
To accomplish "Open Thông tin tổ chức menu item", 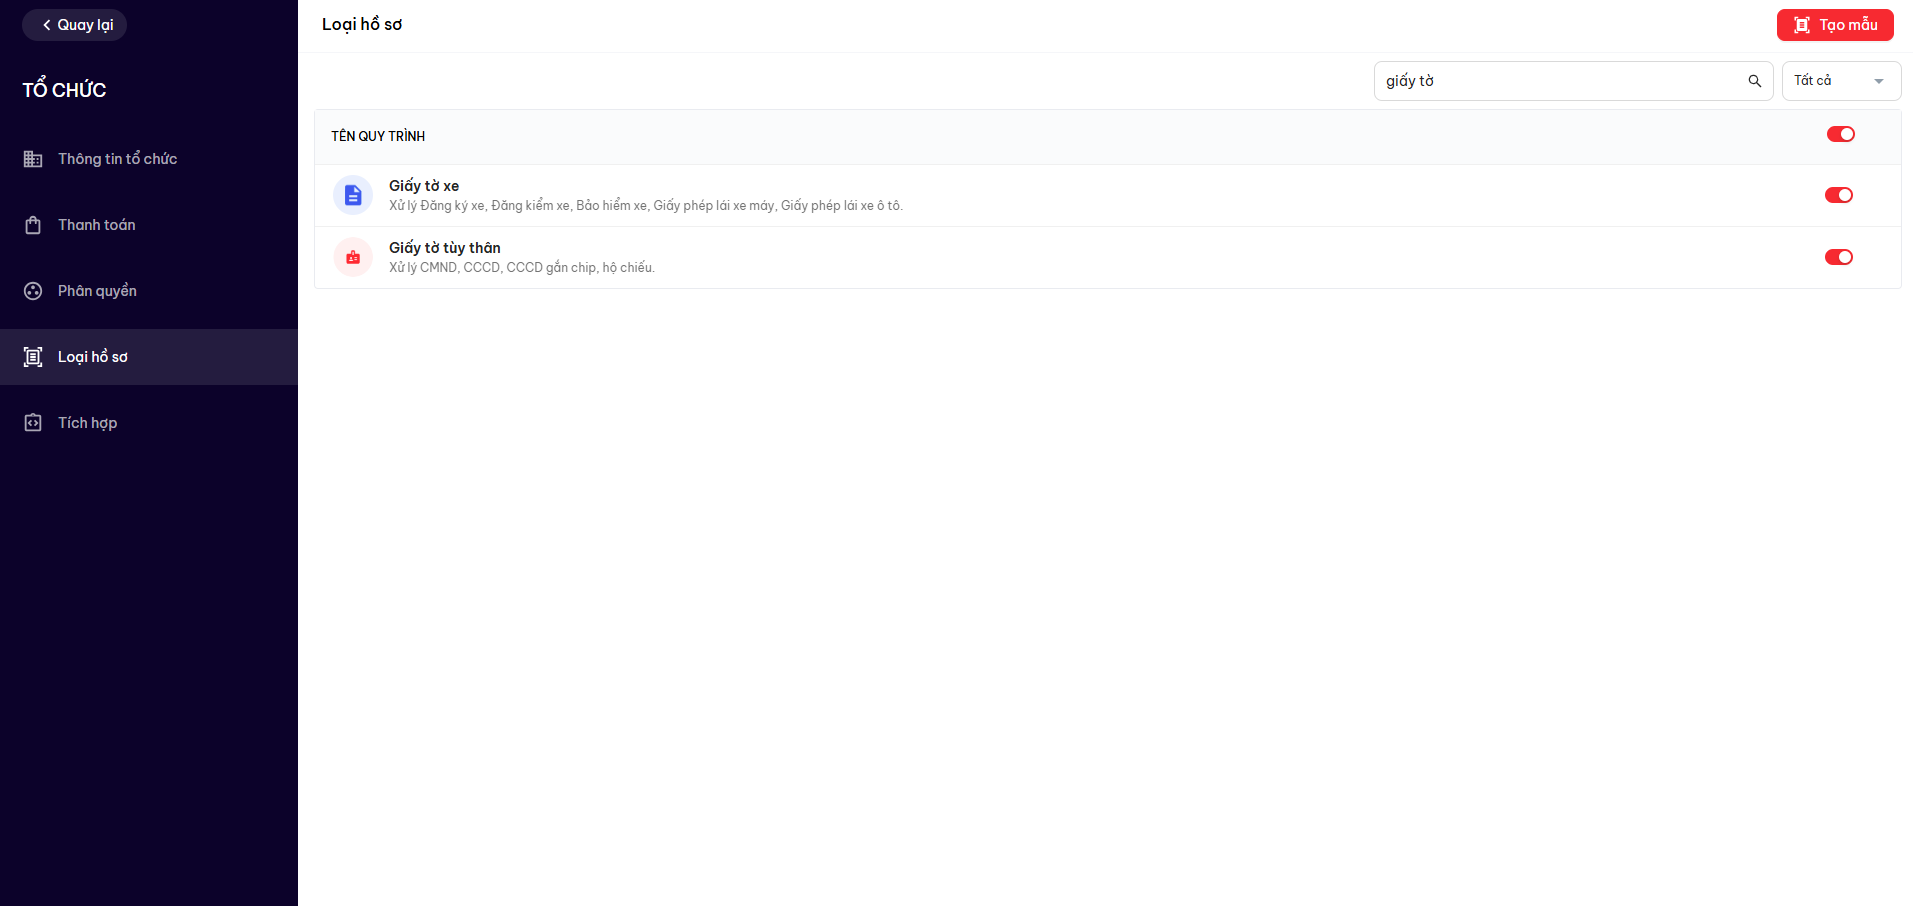I will click(149, 159).
